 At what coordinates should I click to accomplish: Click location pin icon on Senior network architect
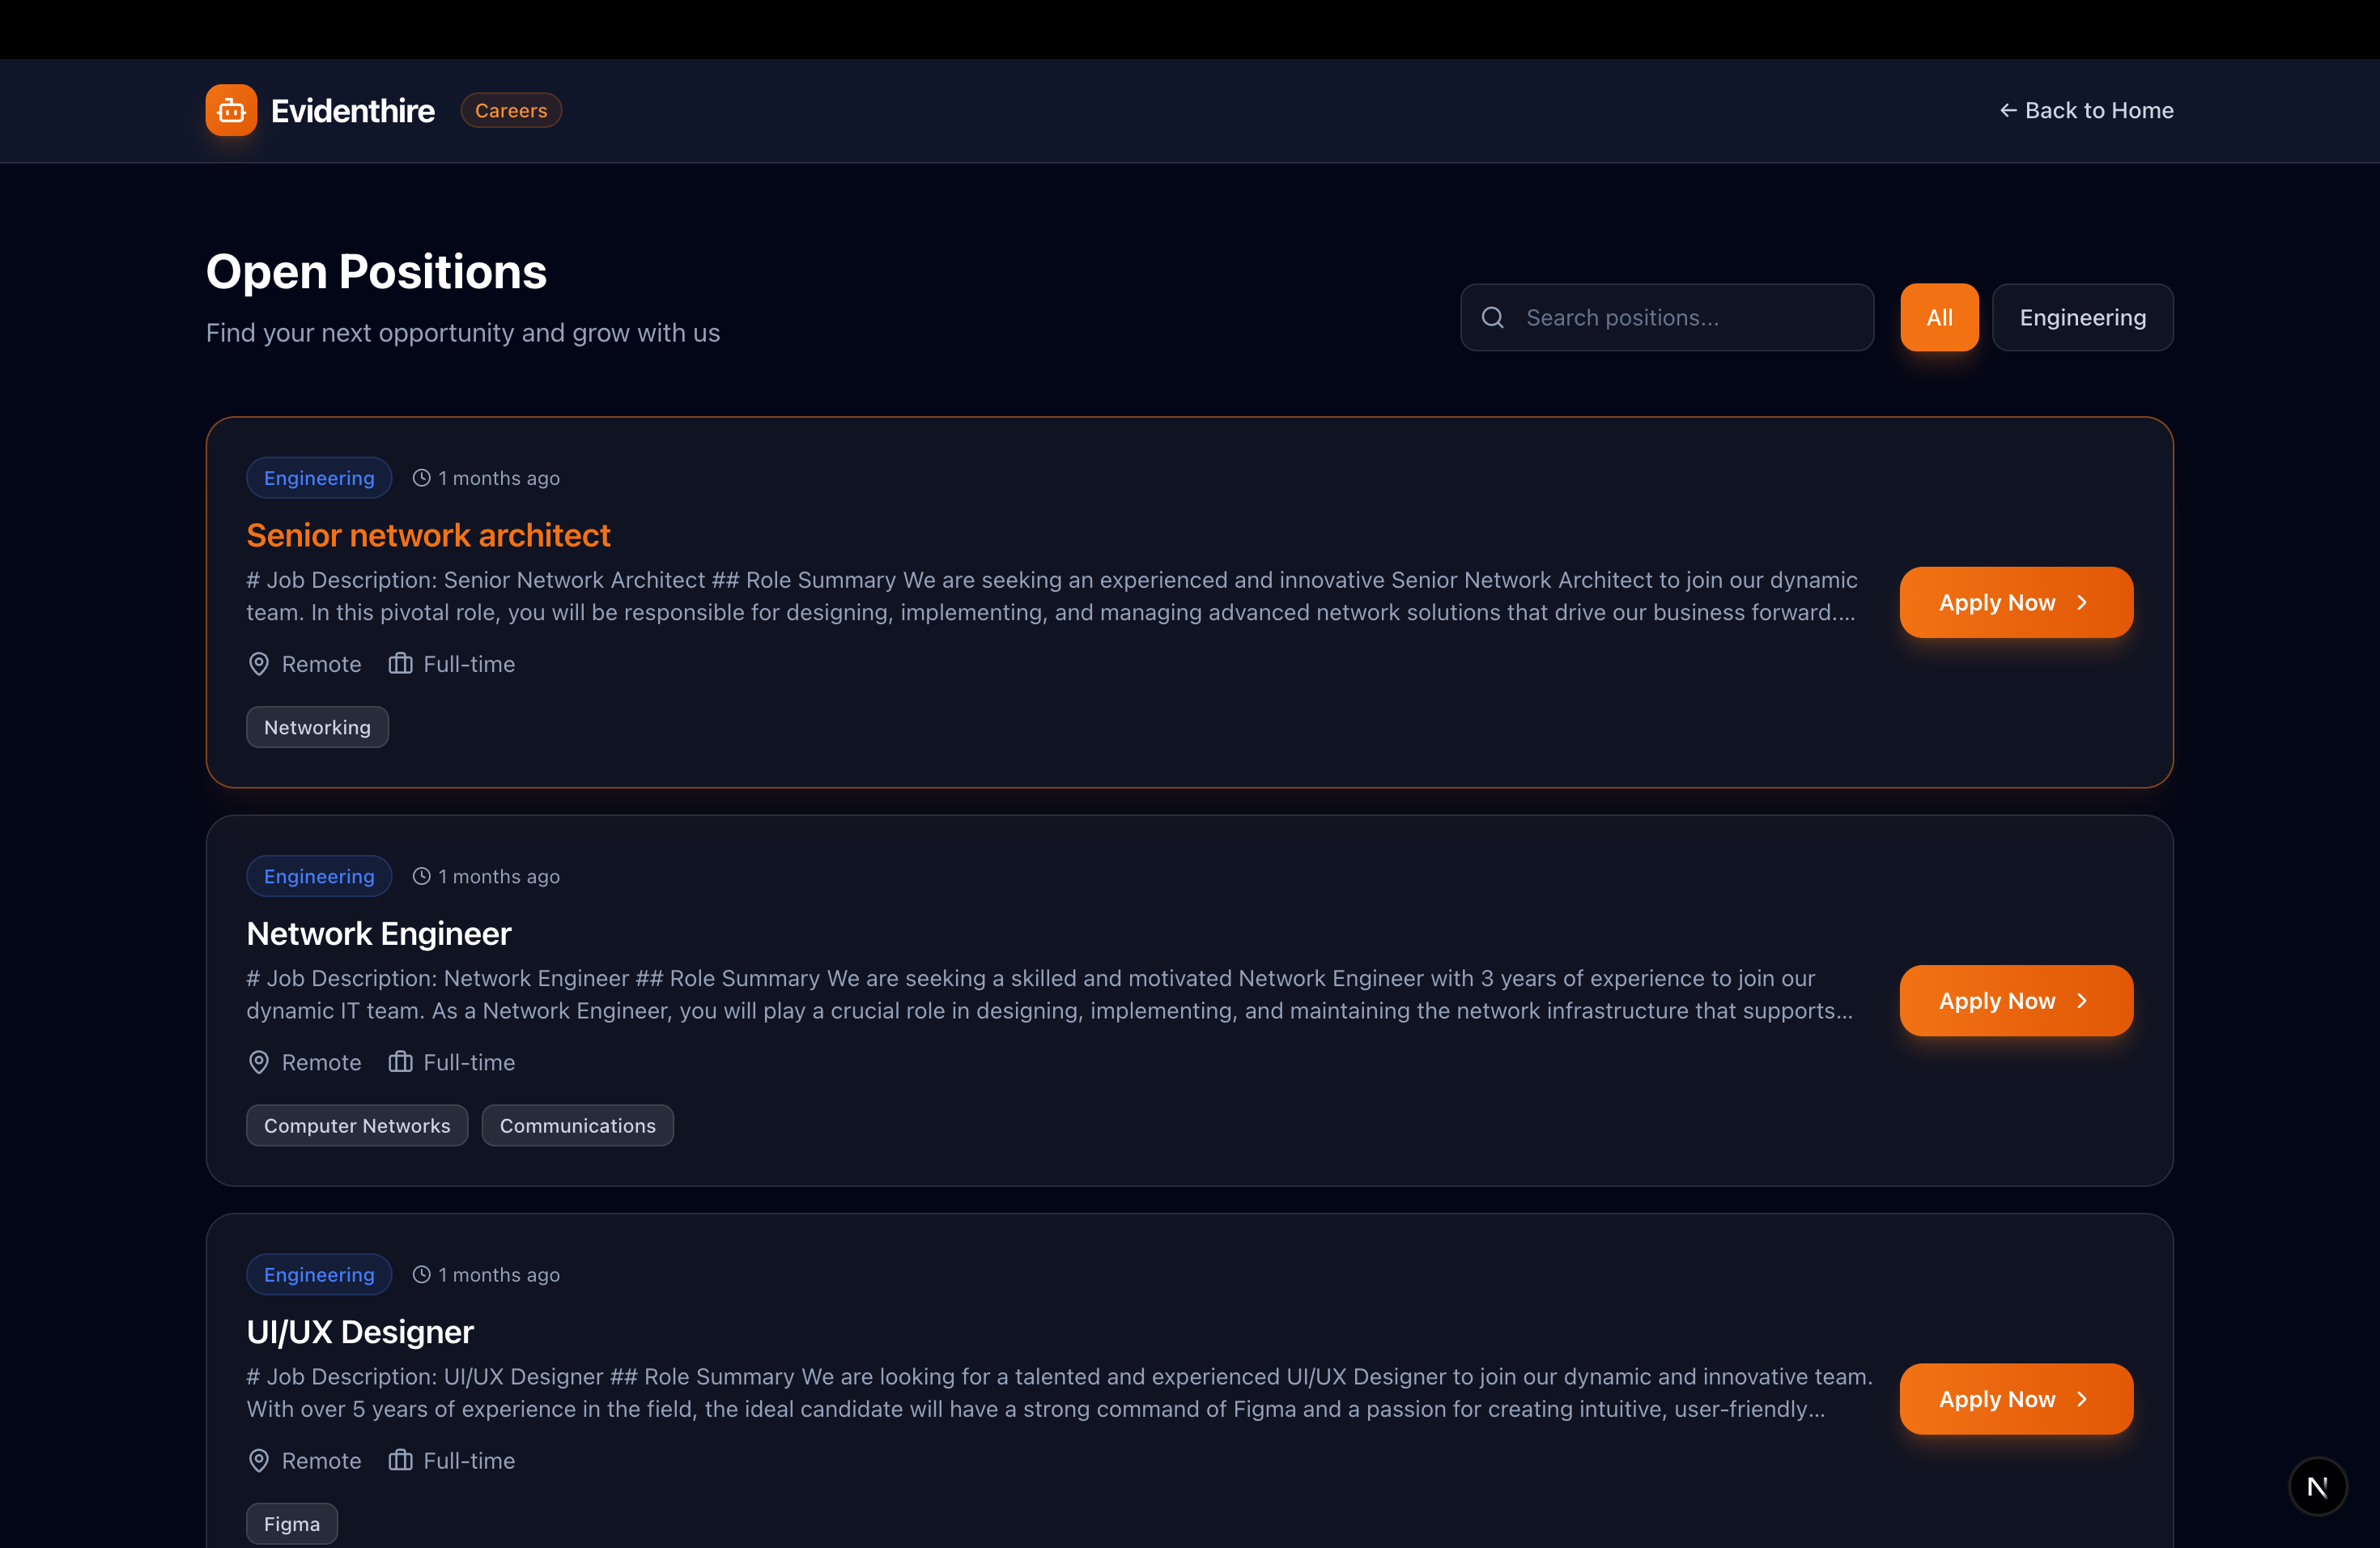pyautogui.click(x=259, y=664)
